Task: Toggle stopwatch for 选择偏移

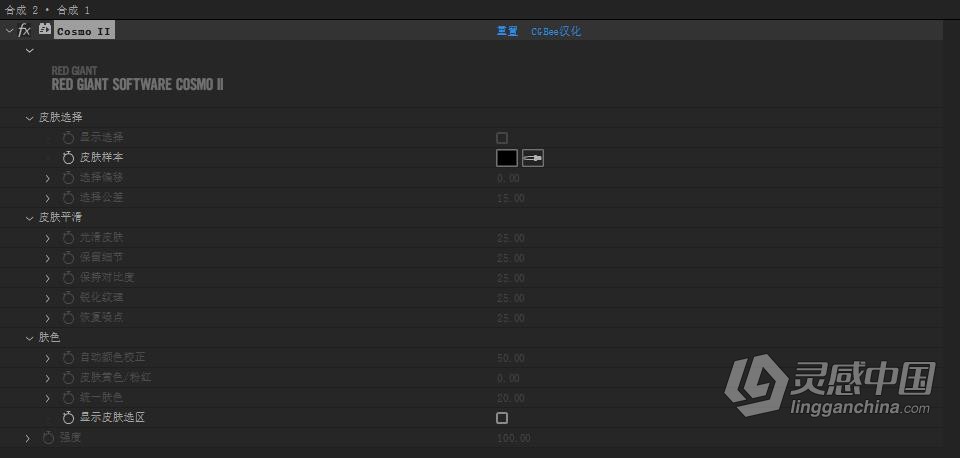Action: coord(69,178)
